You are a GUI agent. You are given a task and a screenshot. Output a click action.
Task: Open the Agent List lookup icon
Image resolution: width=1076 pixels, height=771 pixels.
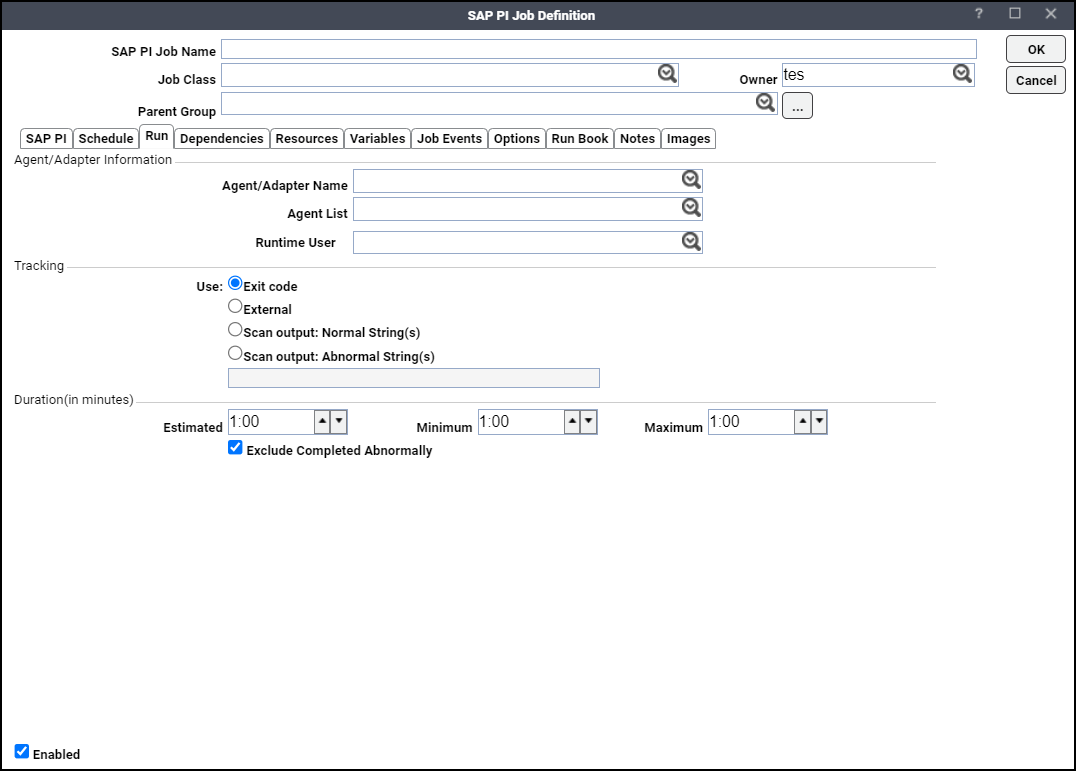(691, 208)
